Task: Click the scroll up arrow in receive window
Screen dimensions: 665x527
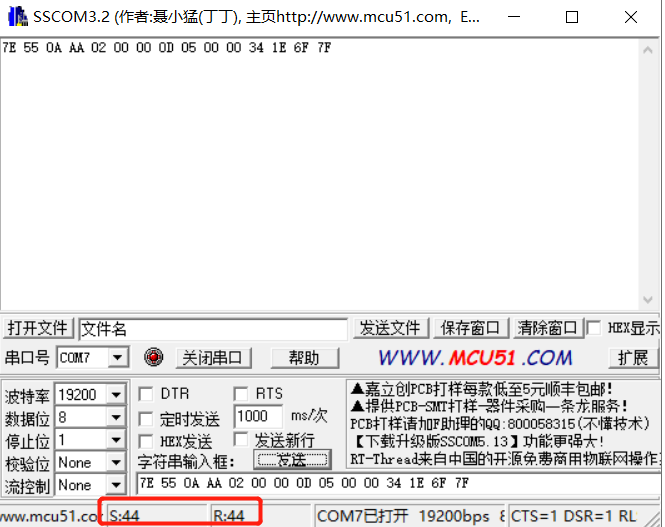Action: [647, 50]
